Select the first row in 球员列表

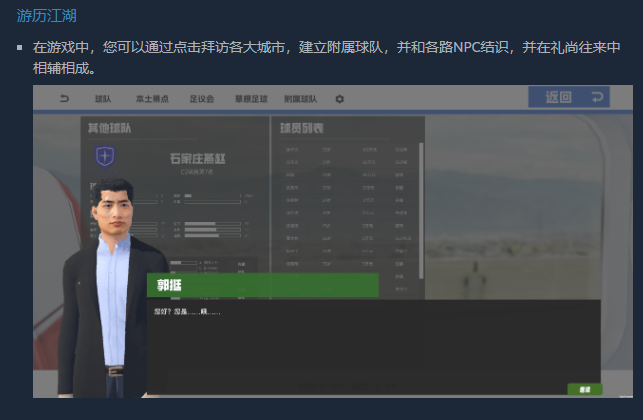click(347, 150)
